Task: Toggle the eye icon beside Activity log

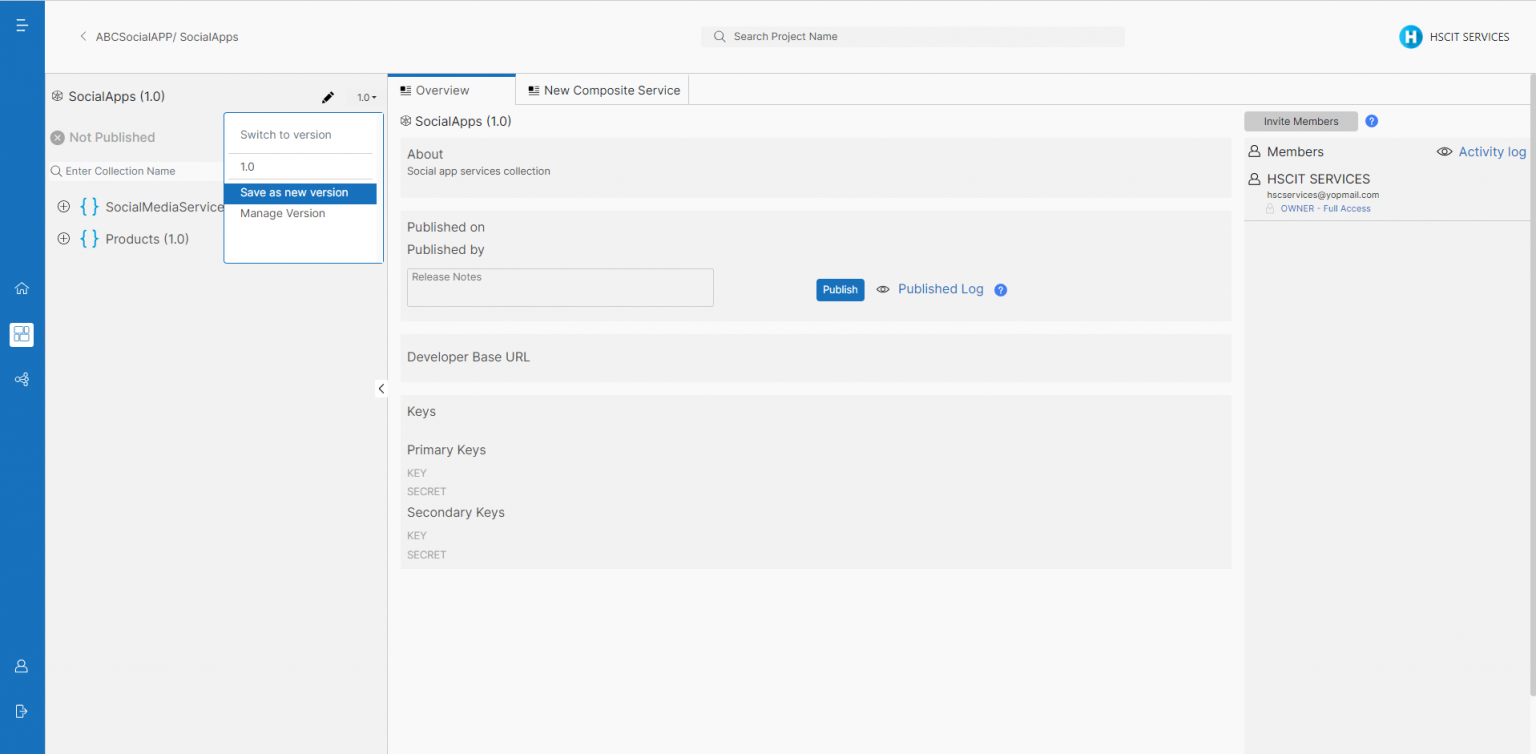Action: click(1444, 151)
